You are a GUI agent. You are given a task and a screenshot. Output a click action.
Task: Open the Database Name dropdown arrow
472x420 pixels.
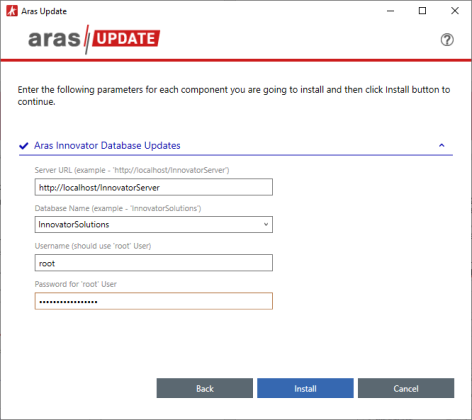pos(266,224)
